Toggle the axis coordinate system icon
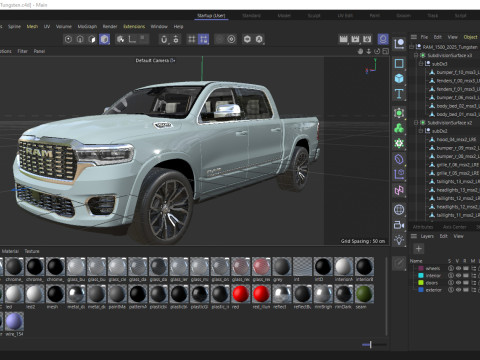Viewport: 480px width, 360px height. point(132,39)
